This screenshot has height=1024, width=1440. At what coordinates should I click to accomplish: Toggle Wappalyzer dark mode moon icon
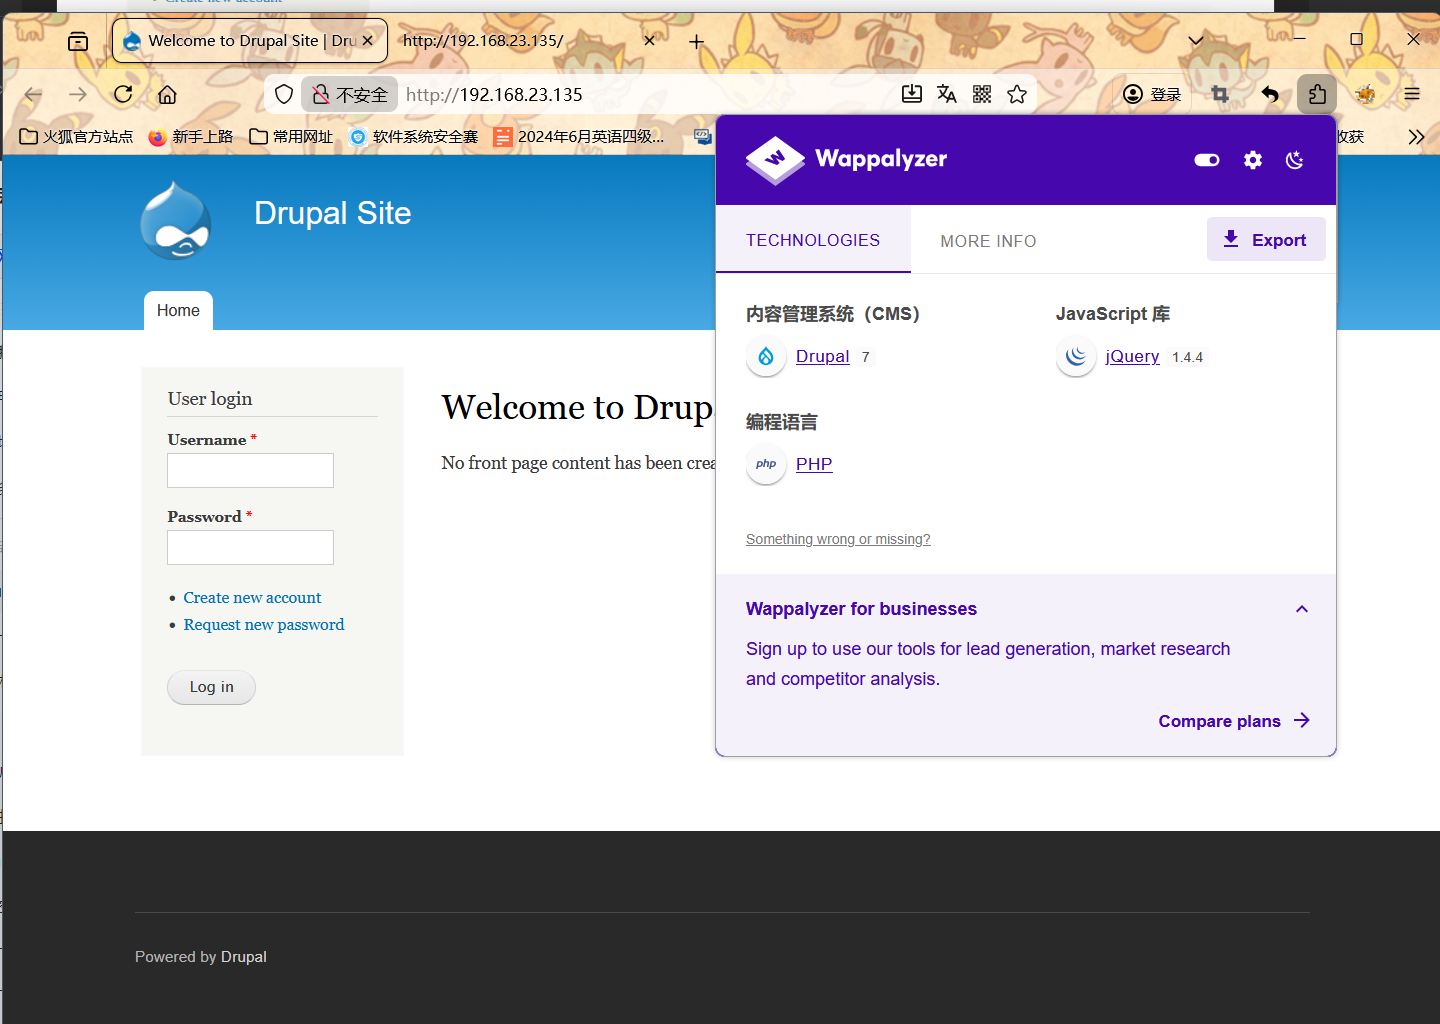pyautogui.click(x=1295, y=160)
